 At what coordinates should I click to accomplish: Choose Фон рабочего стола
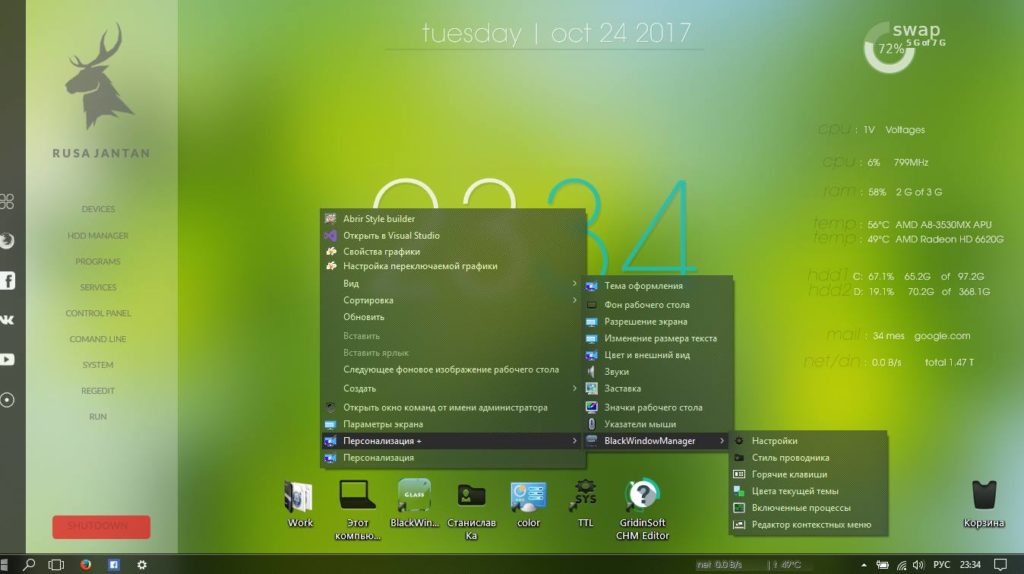click(x=658, y=305)
